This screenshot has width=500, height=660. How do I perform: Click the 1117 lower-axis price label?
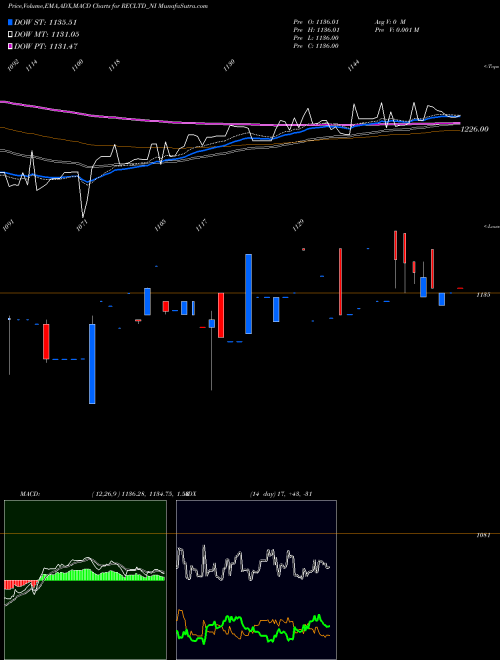coord(204,225)
